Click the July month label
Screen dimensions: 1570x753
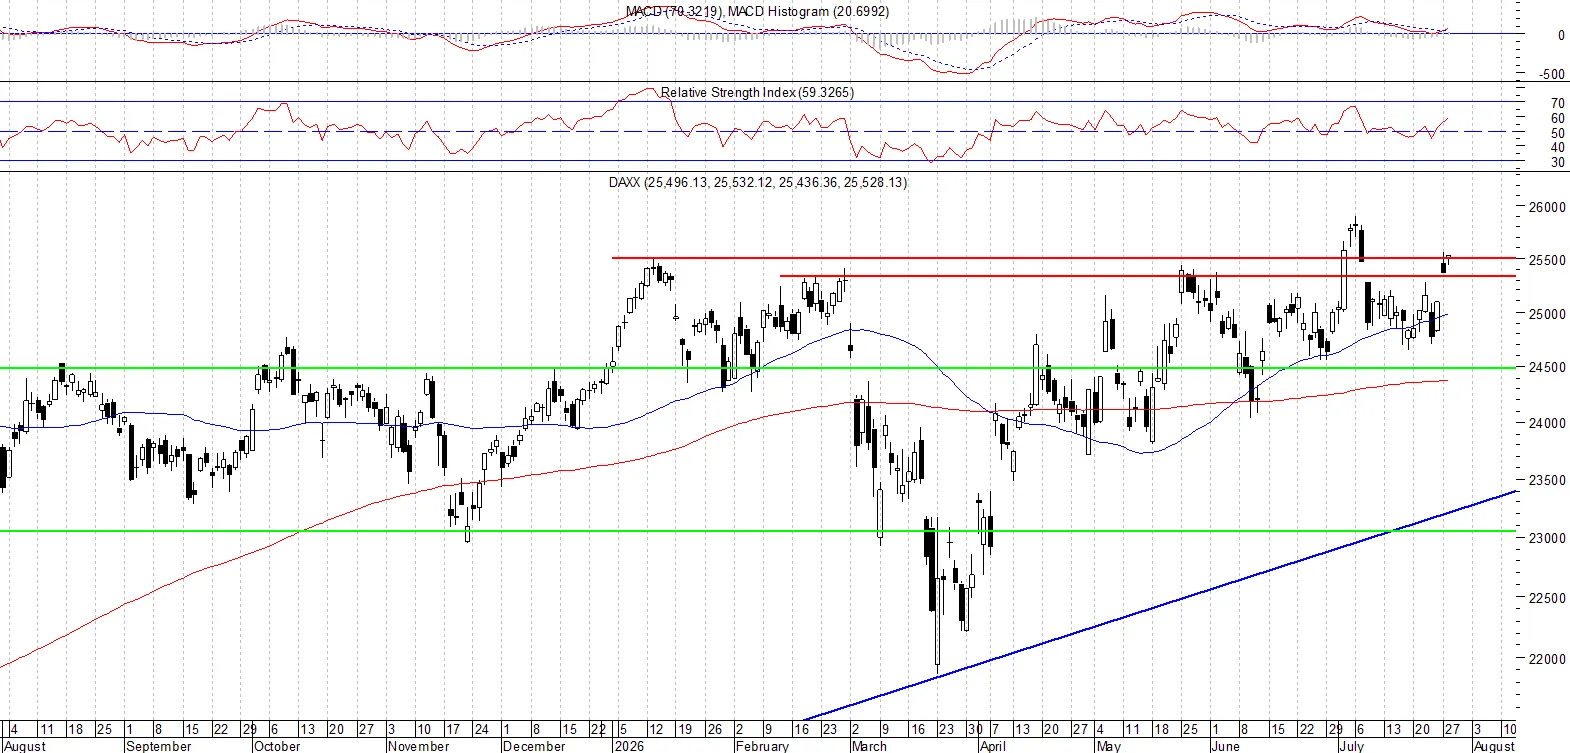[1351, 746]
